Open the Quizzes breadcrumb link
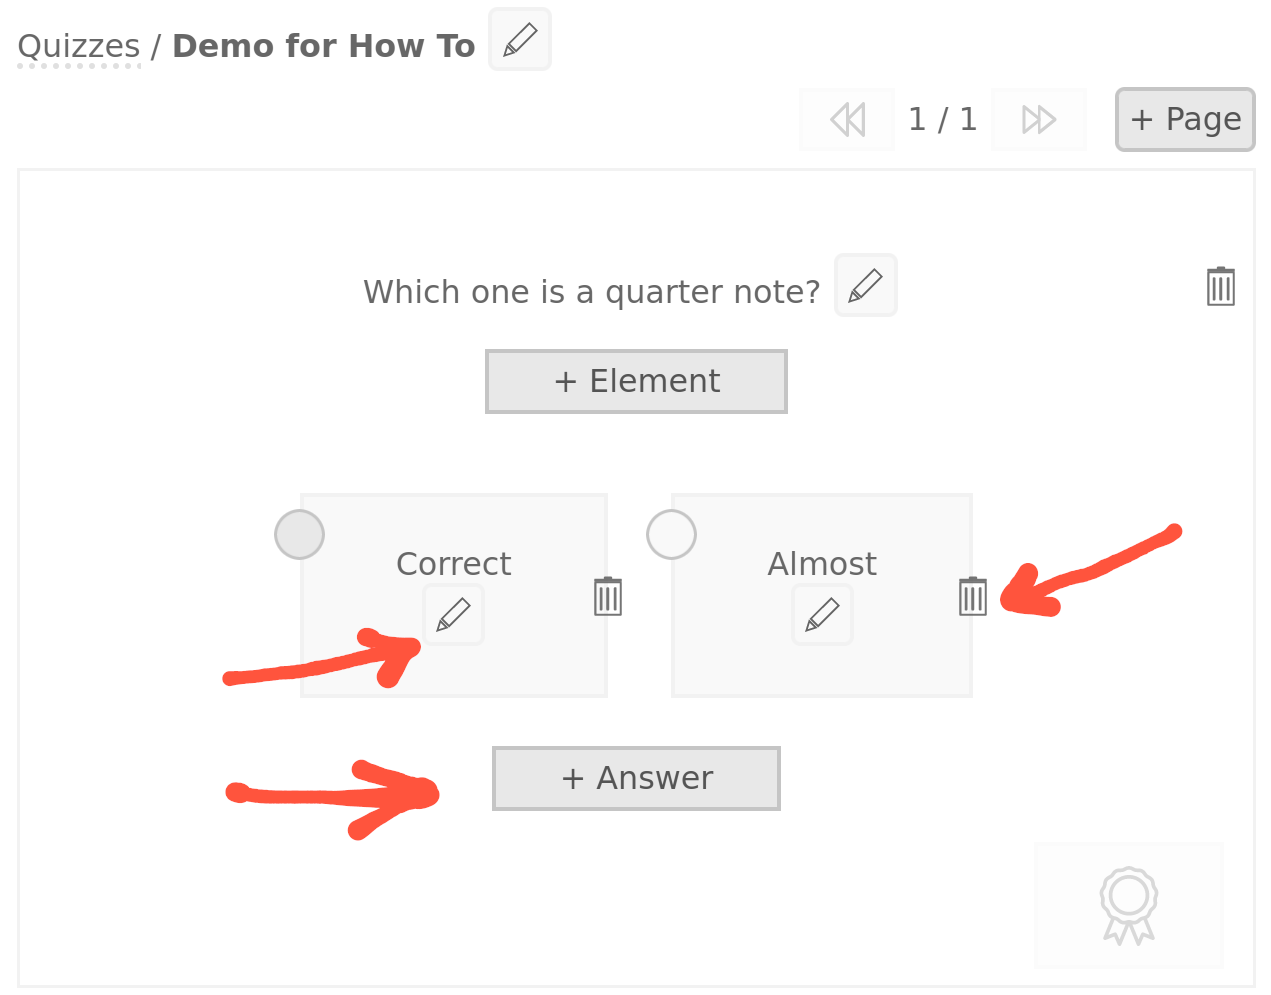The height and width of the screenshot is (995, 1271). [79, 47]
